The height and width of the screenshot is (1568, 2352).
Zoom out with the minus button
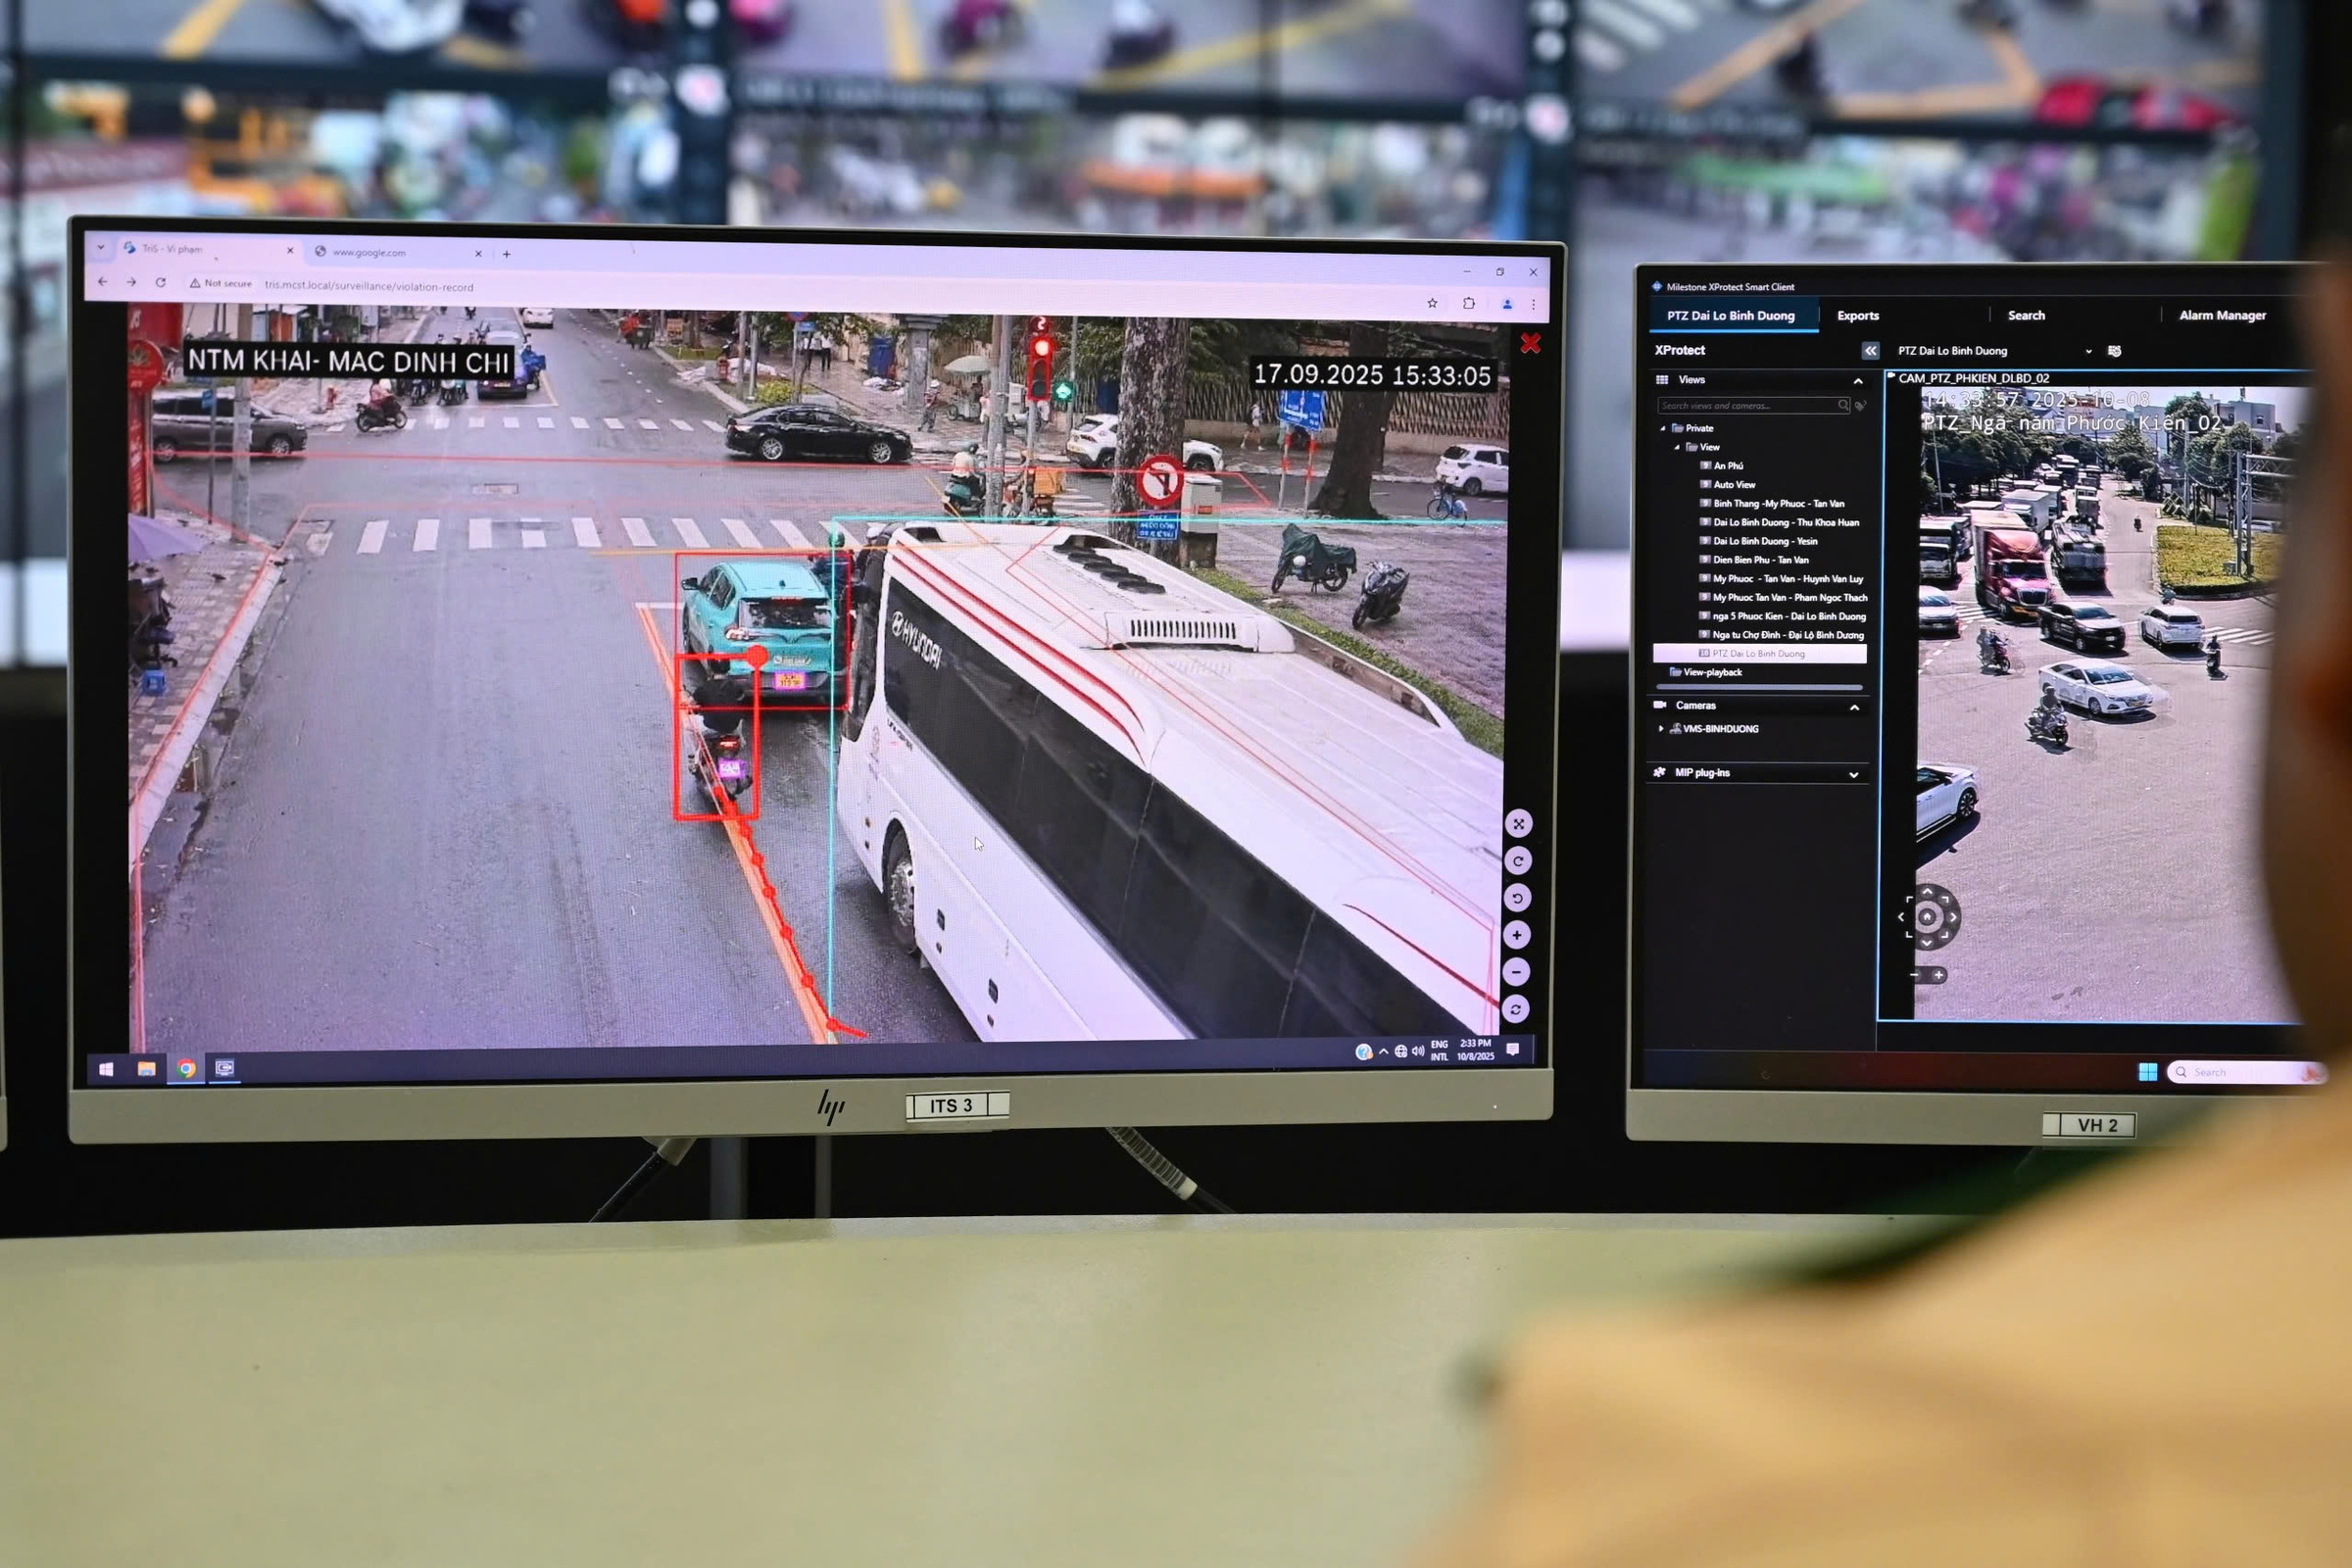(1517, 972)
